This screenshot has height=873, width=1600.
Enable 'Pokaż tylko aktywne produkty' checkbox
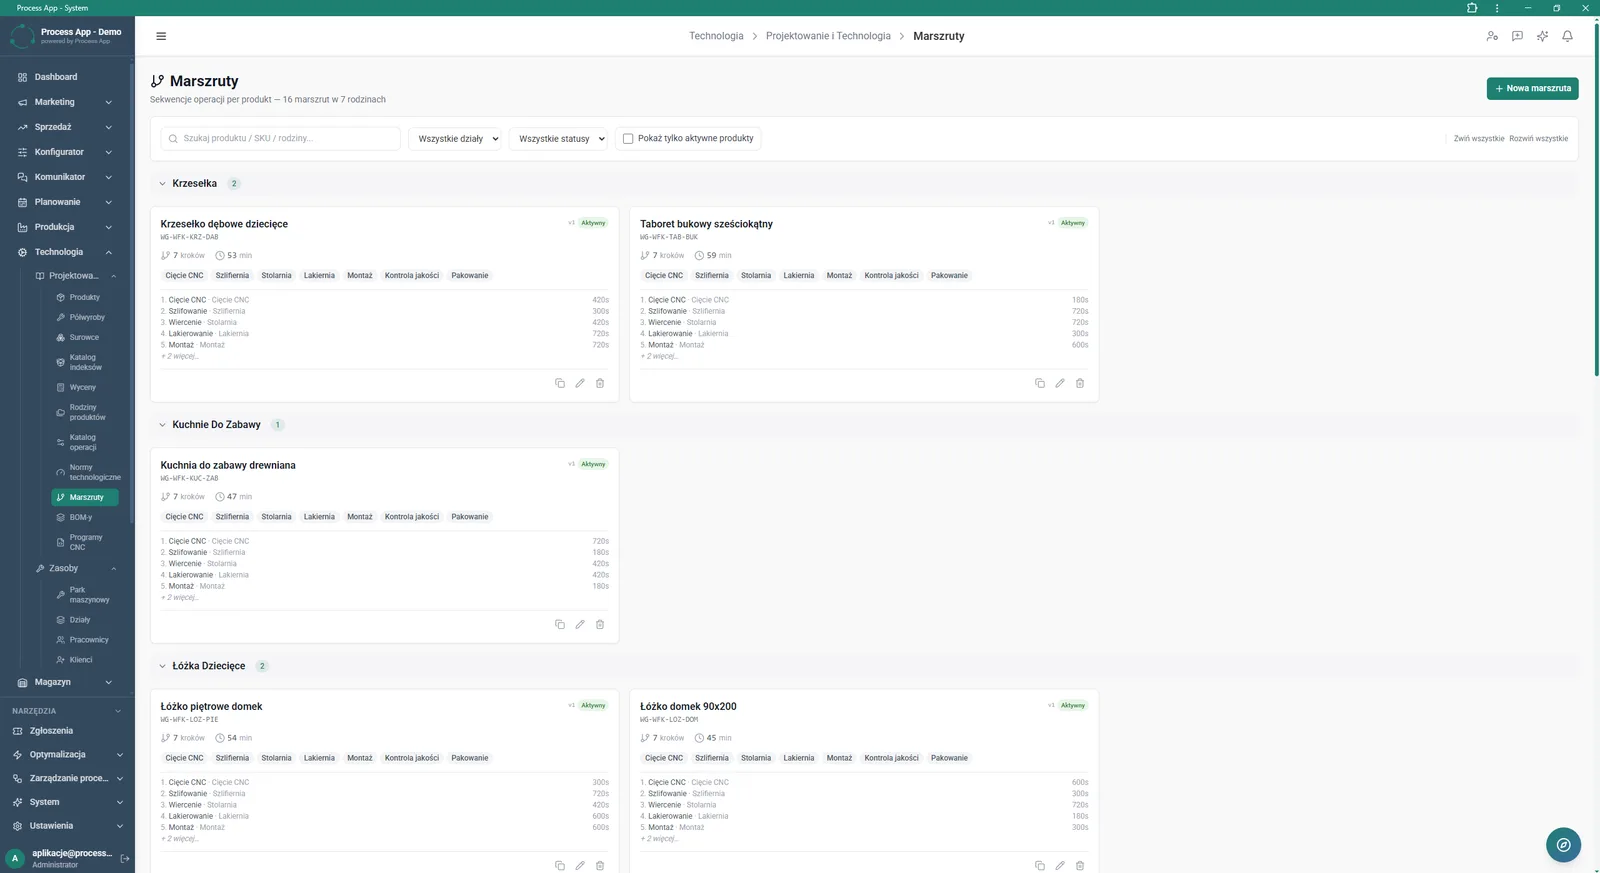click(628, 139)
